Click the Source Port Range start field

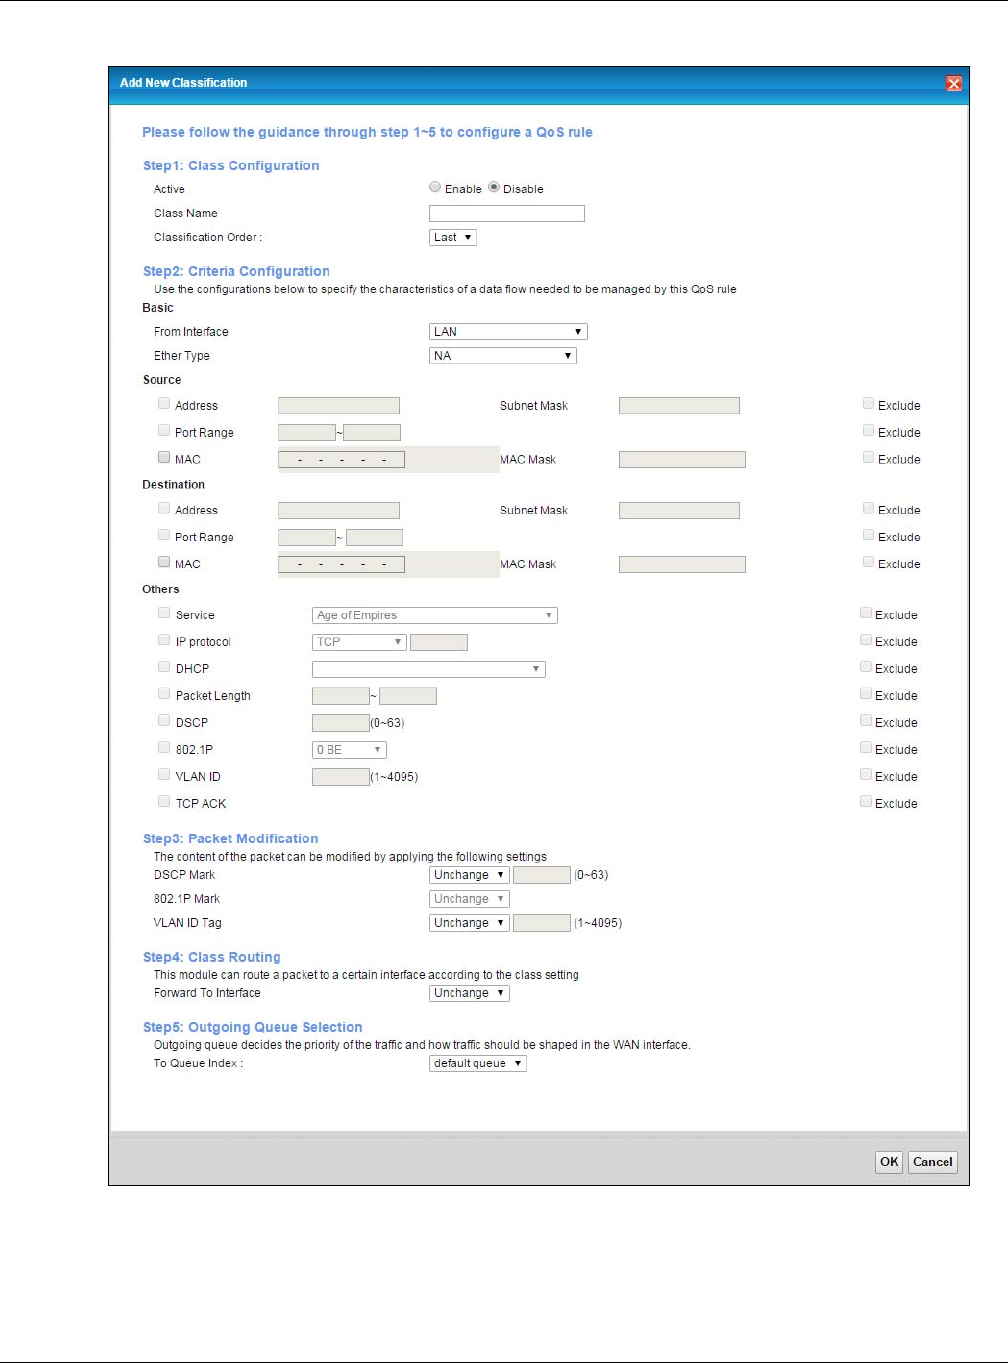[x=307, y=433]
